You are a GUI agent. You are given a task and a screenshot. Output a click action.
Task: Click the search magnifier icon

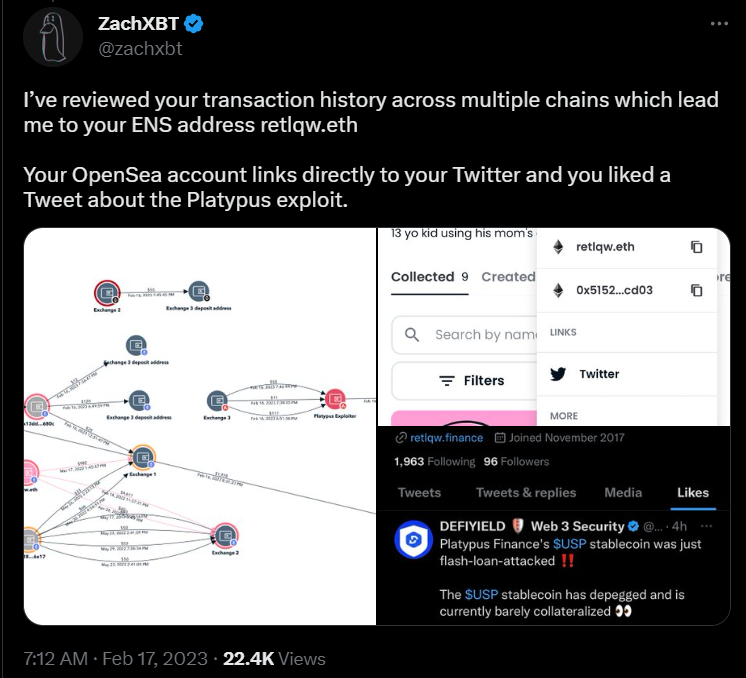pyautogui.click(x=411, y=335)
